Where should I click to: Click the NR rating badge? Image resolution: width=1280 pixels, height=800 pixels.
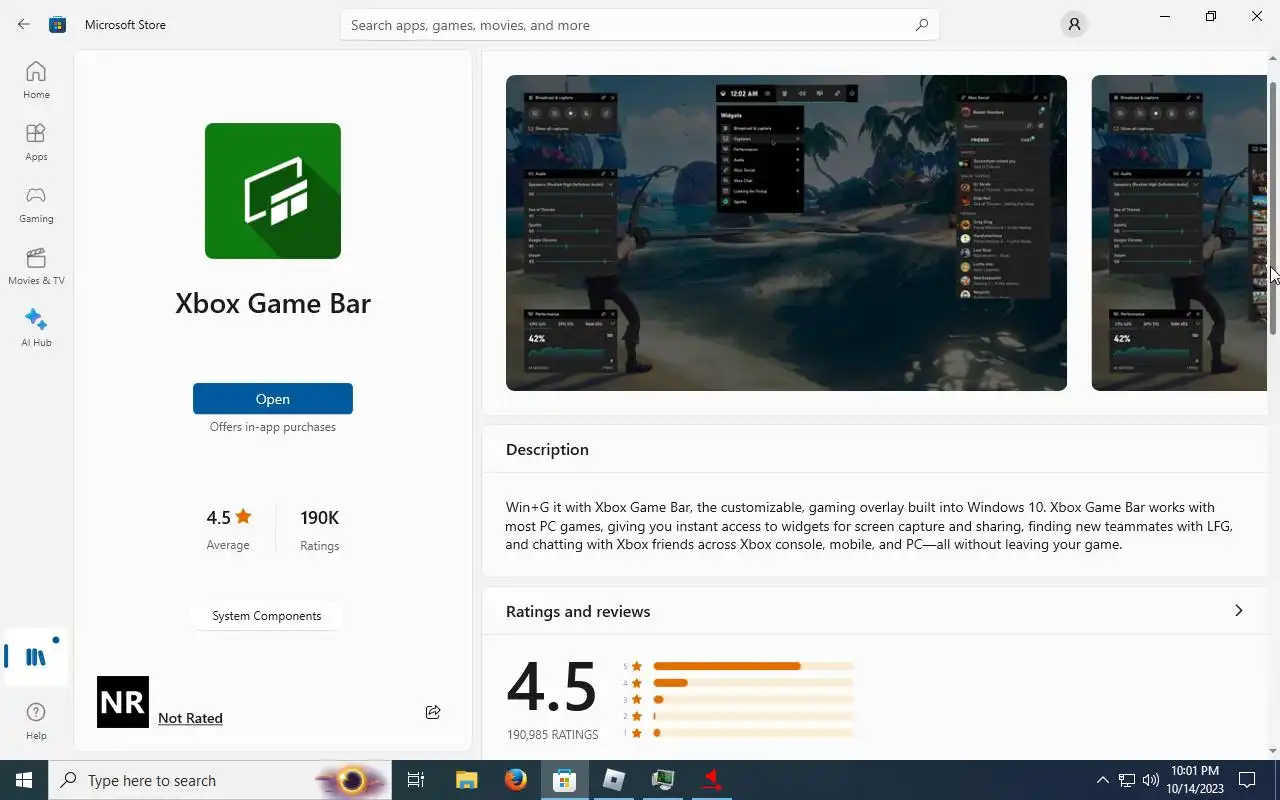[123, 702]
